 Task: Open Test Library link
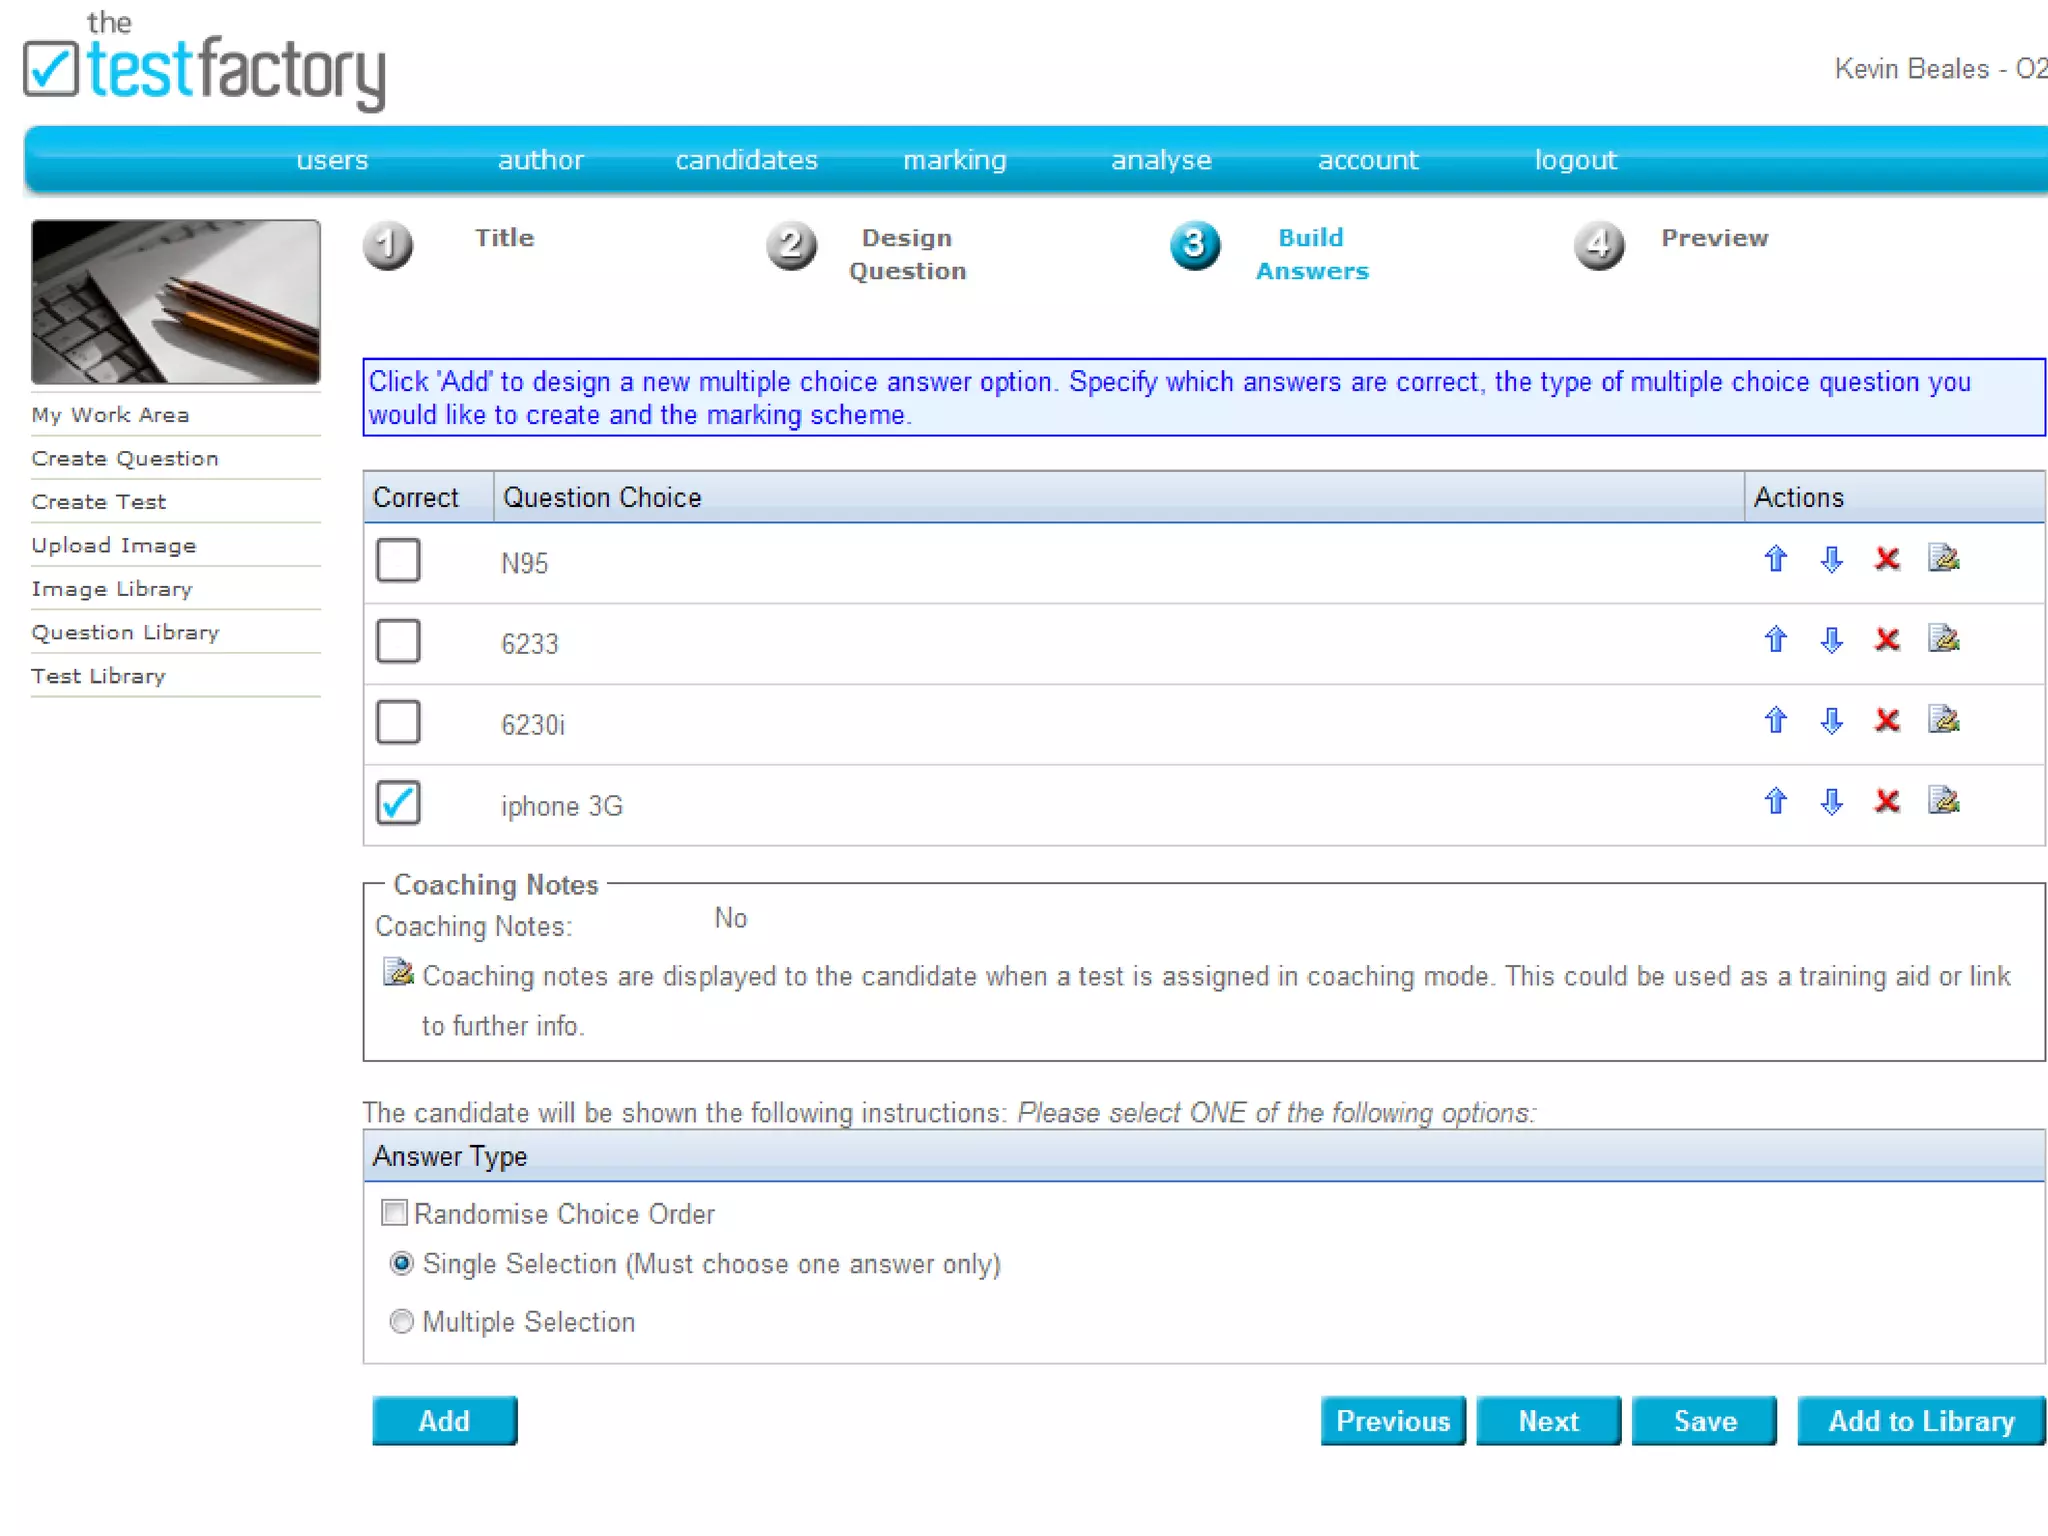[x=98, y=676]
